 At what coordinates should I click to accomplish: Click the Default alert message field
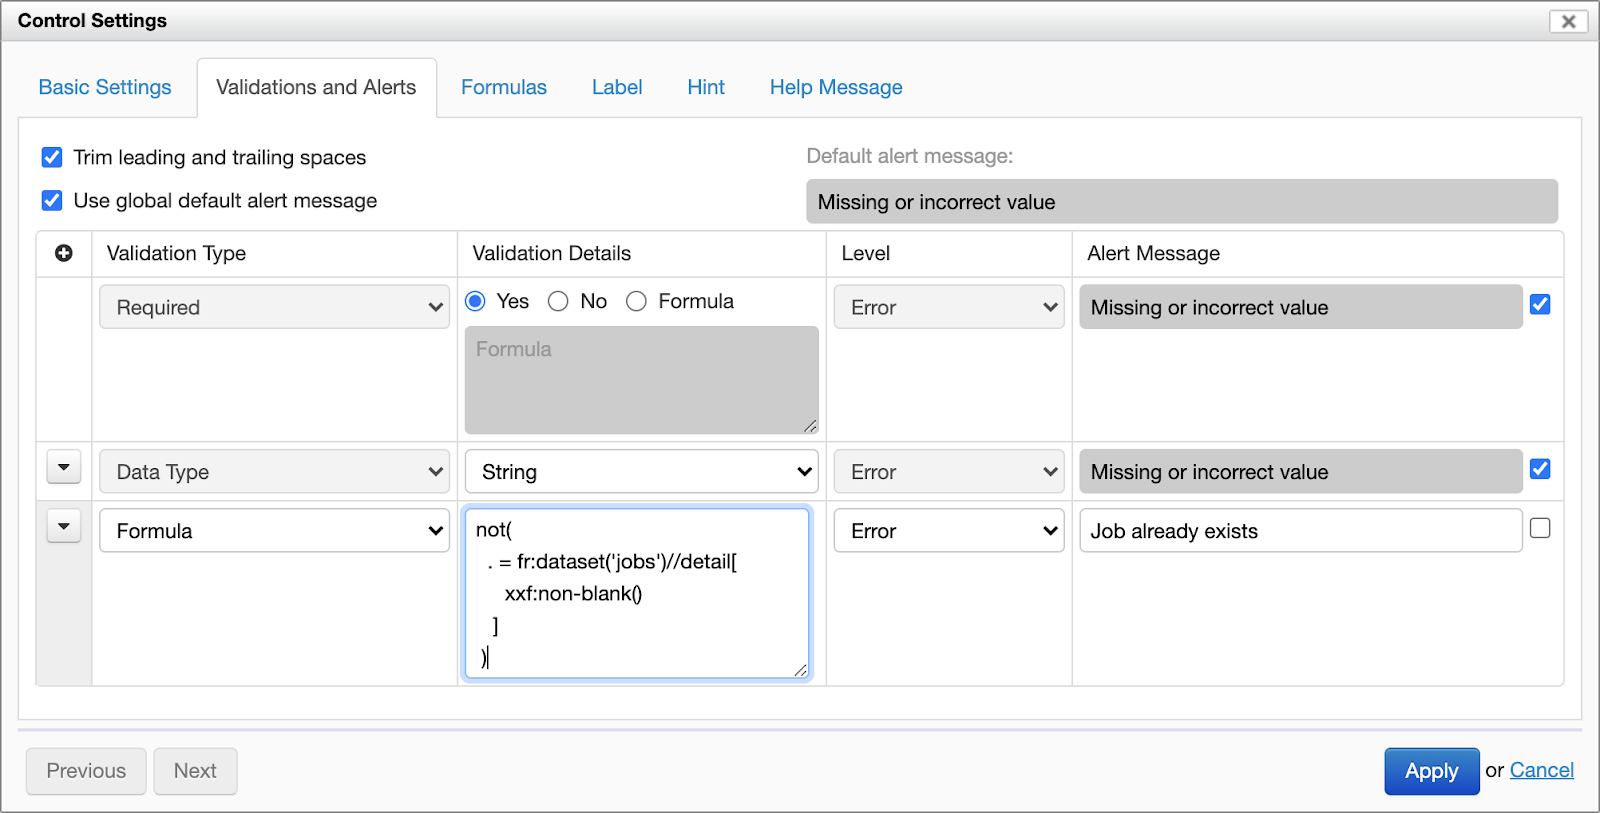1182,201
